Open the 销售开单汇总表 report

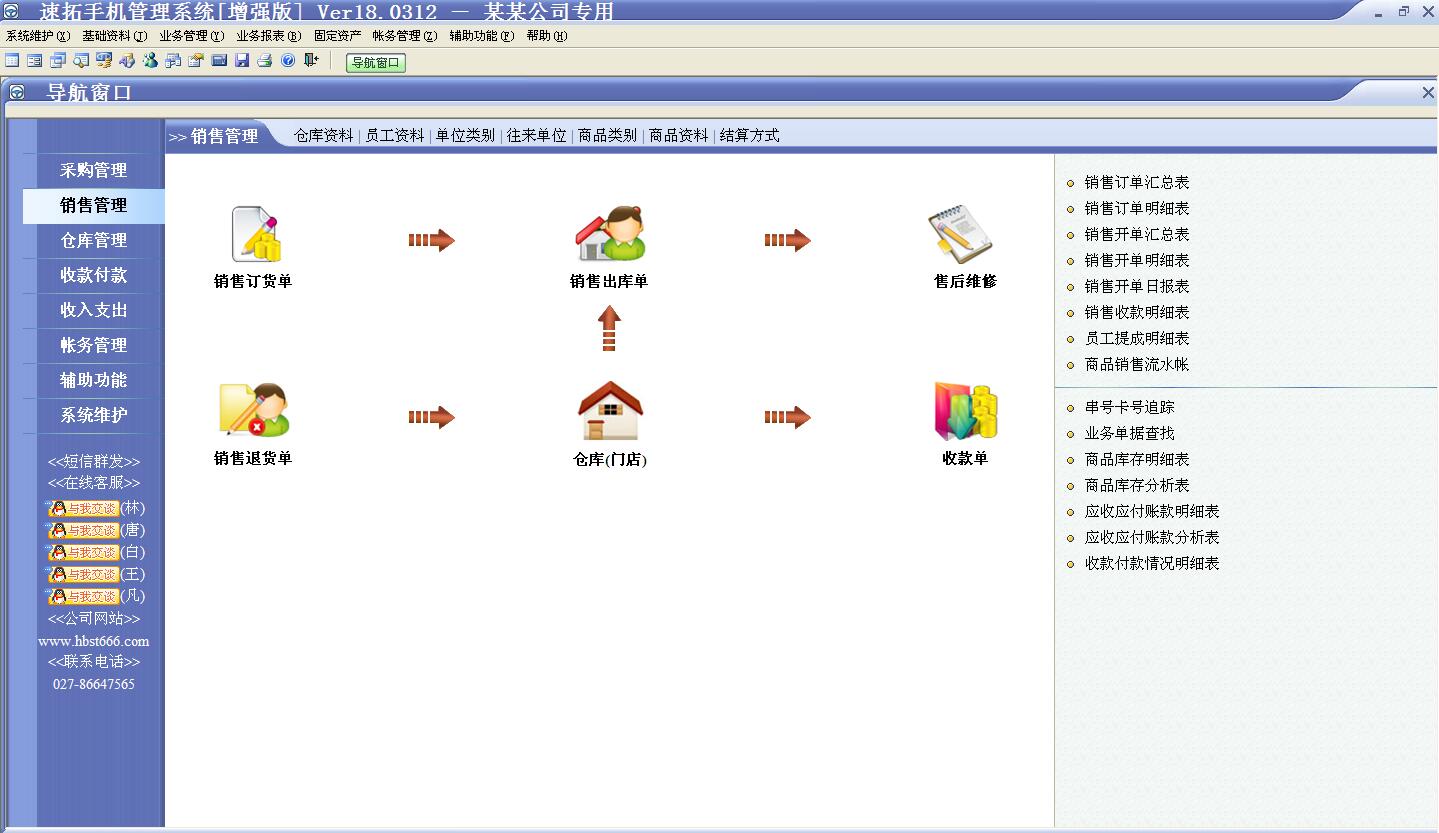(1137, 234)
